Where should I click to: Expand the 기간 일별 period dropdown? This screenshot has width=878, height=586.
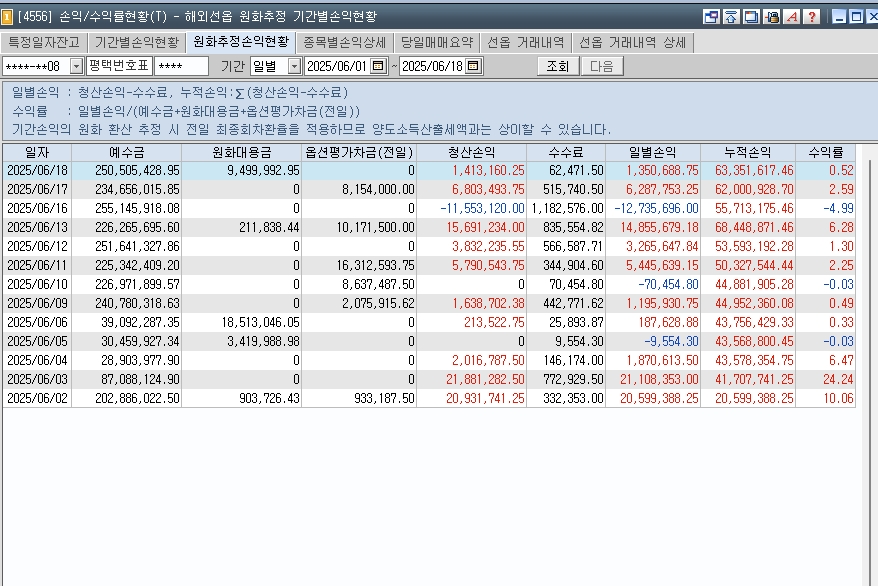(294, 66)
